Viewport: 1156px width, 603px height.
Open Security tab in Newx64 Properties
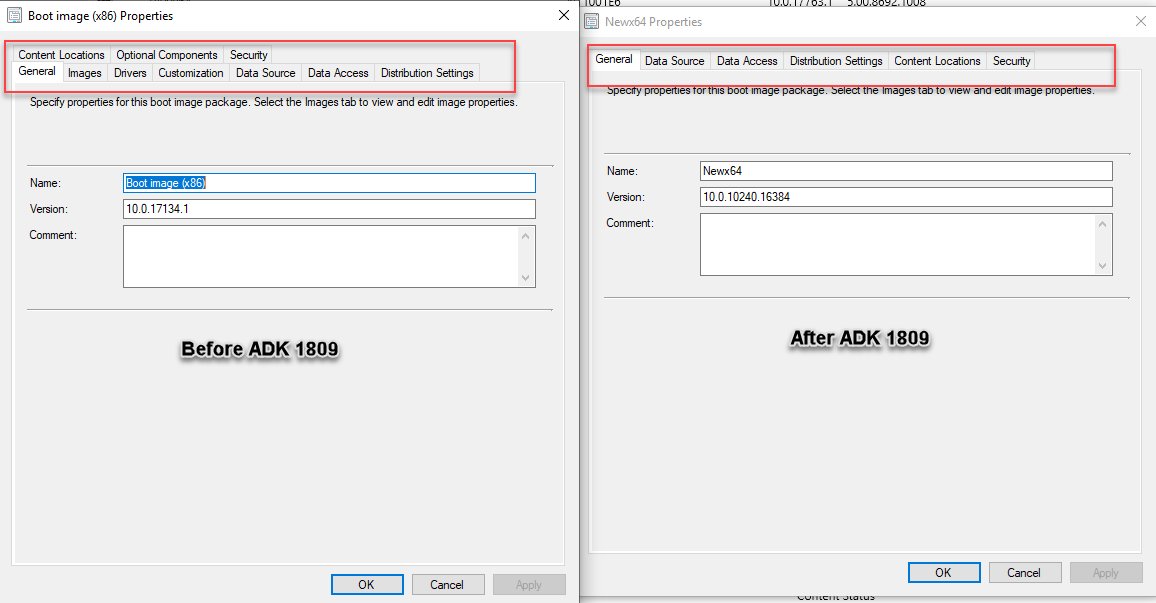(x=1012, y=61)
